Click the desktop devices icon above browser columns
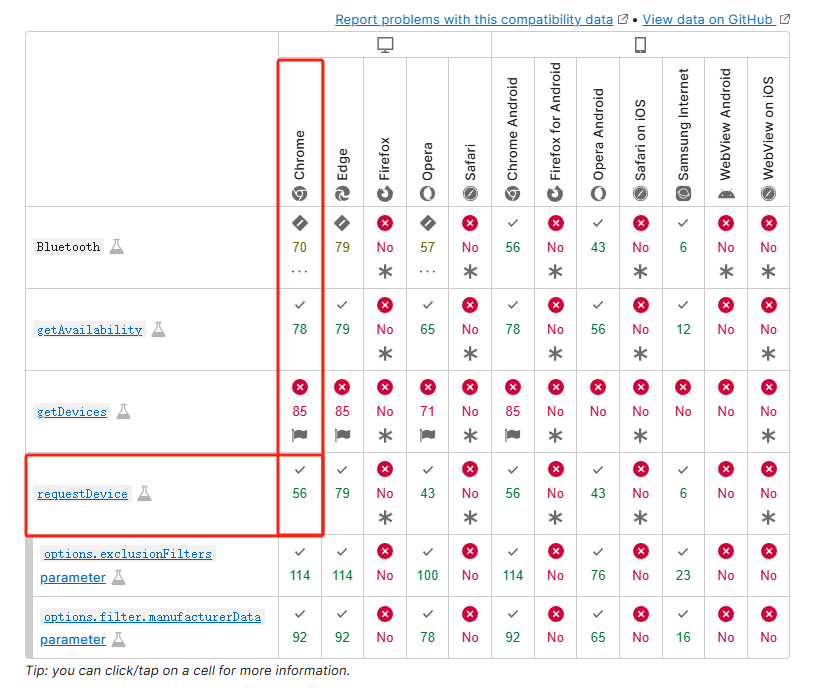This screenshot has height=689, width=820. pos(385,44)
